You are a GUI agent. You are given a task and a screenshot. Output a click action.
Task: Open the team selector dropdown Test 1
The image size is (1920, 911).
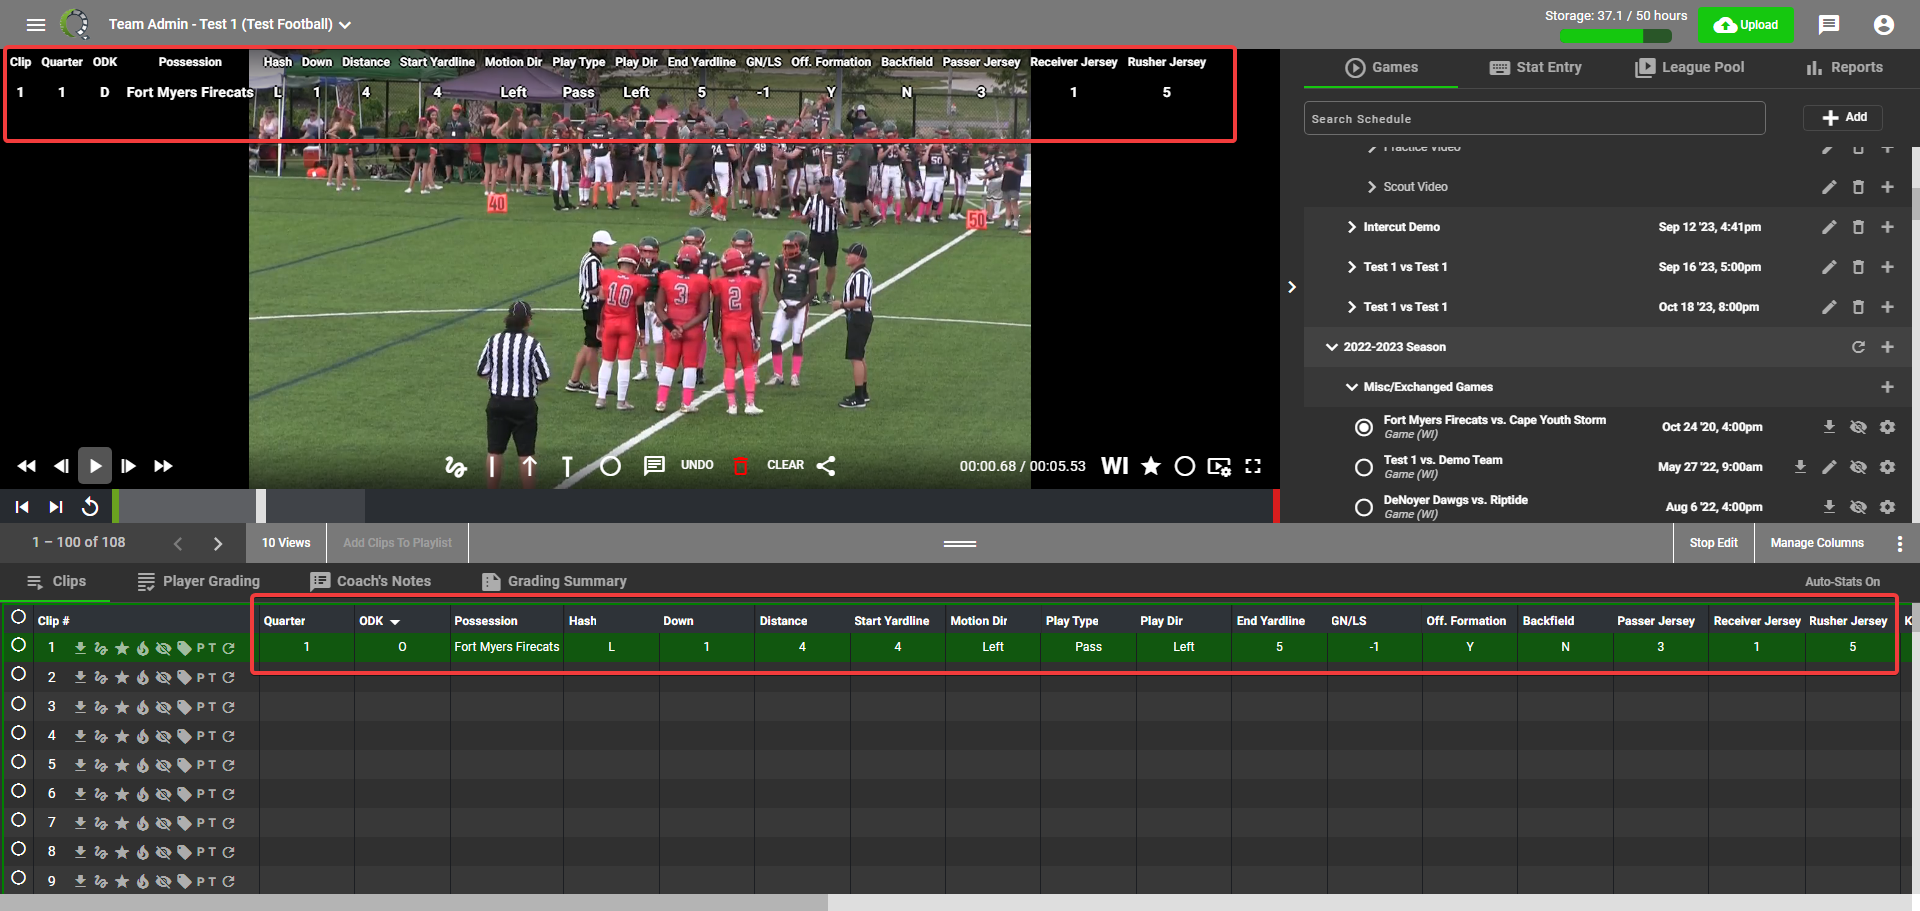229,24
